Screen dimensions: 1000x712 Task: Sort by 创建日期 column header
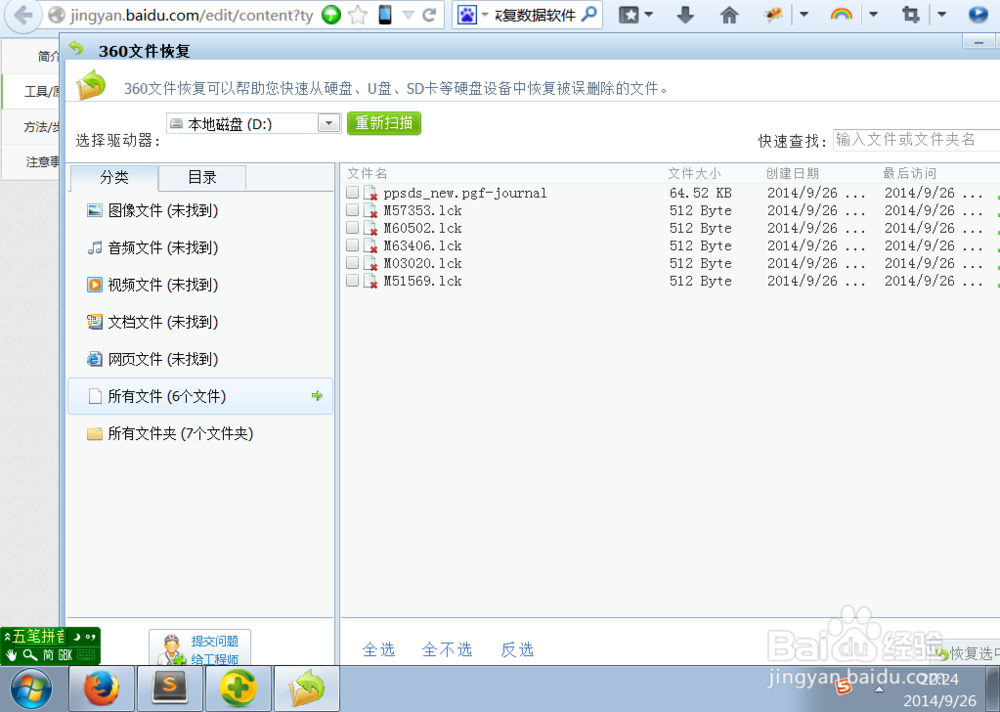pos(792,174)
